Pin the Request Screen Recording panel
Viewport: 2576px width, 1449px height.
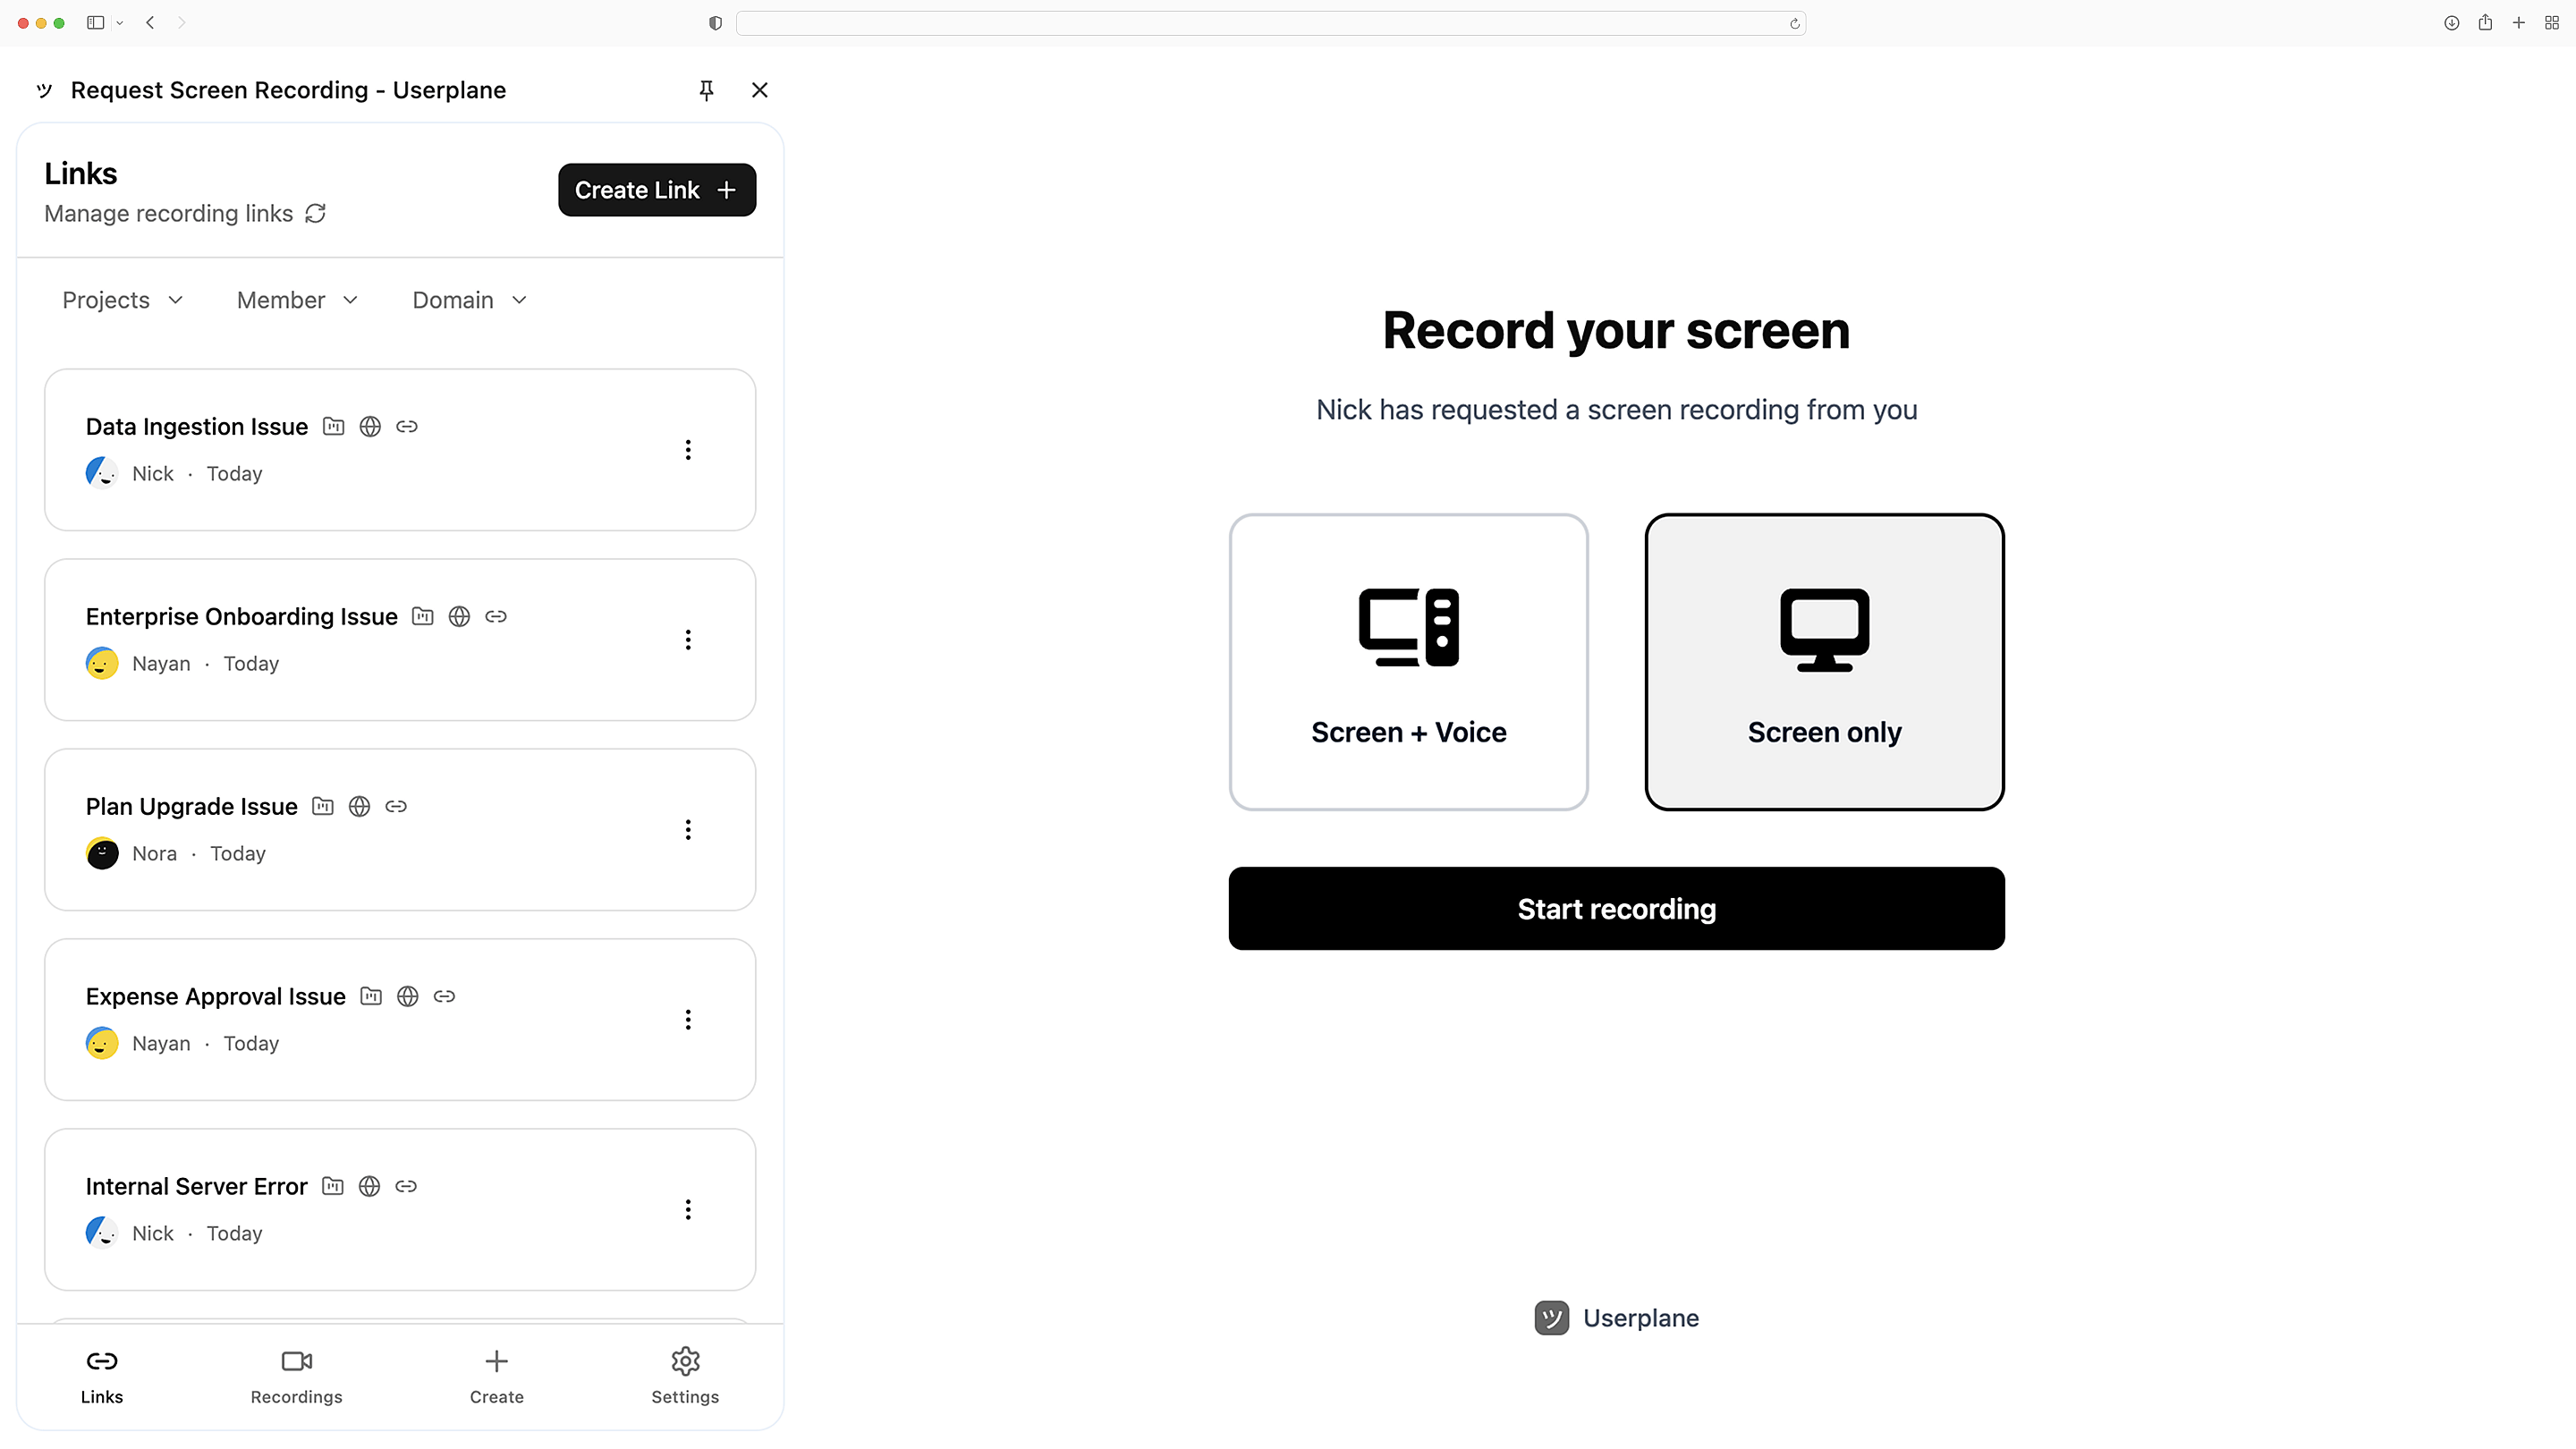click(x=706, y=90)
